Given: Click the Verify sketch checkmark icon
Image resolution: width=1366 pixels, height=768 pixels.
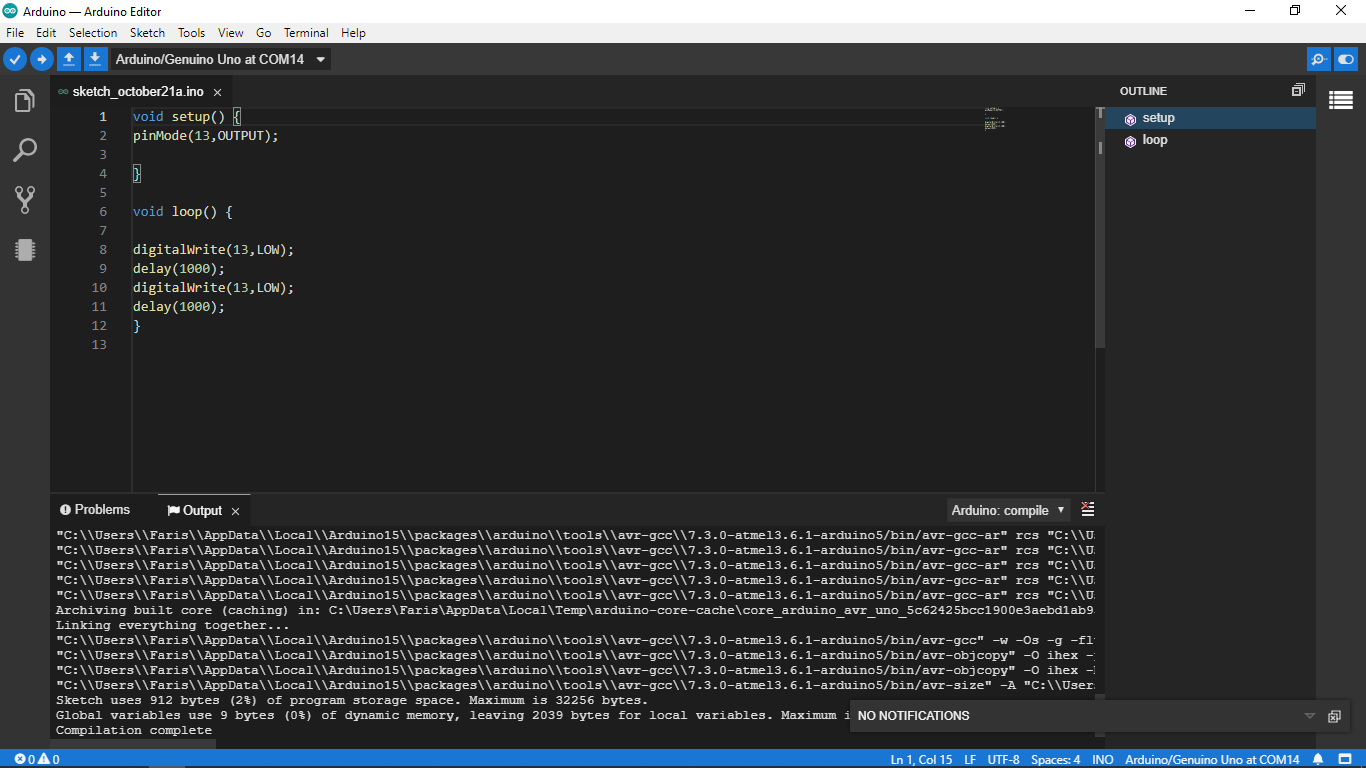Looking at the screenshot, I should coord(15,59).
